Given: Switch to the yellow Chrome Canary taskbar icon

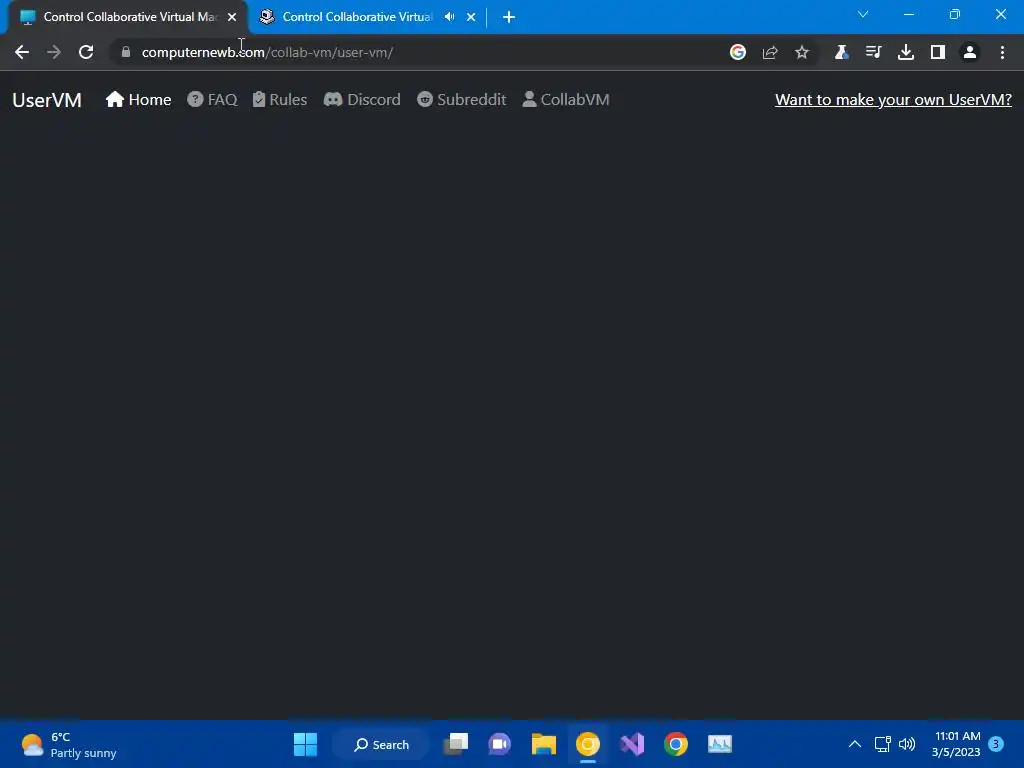Looking at the screenshot, I should click(x=587, y=744).
